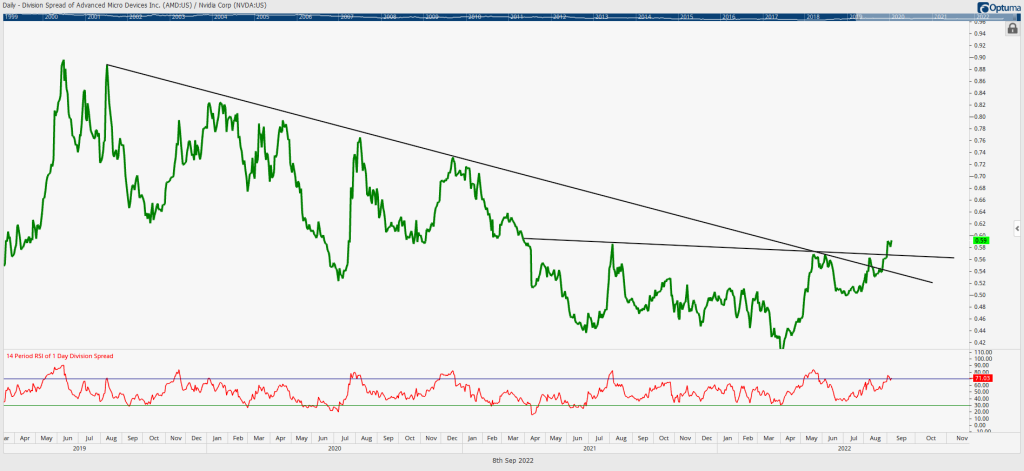Click the '14 Period RSI of 1 Day Division Spread' label
The image size is (1024, 471).
point(59,356)
